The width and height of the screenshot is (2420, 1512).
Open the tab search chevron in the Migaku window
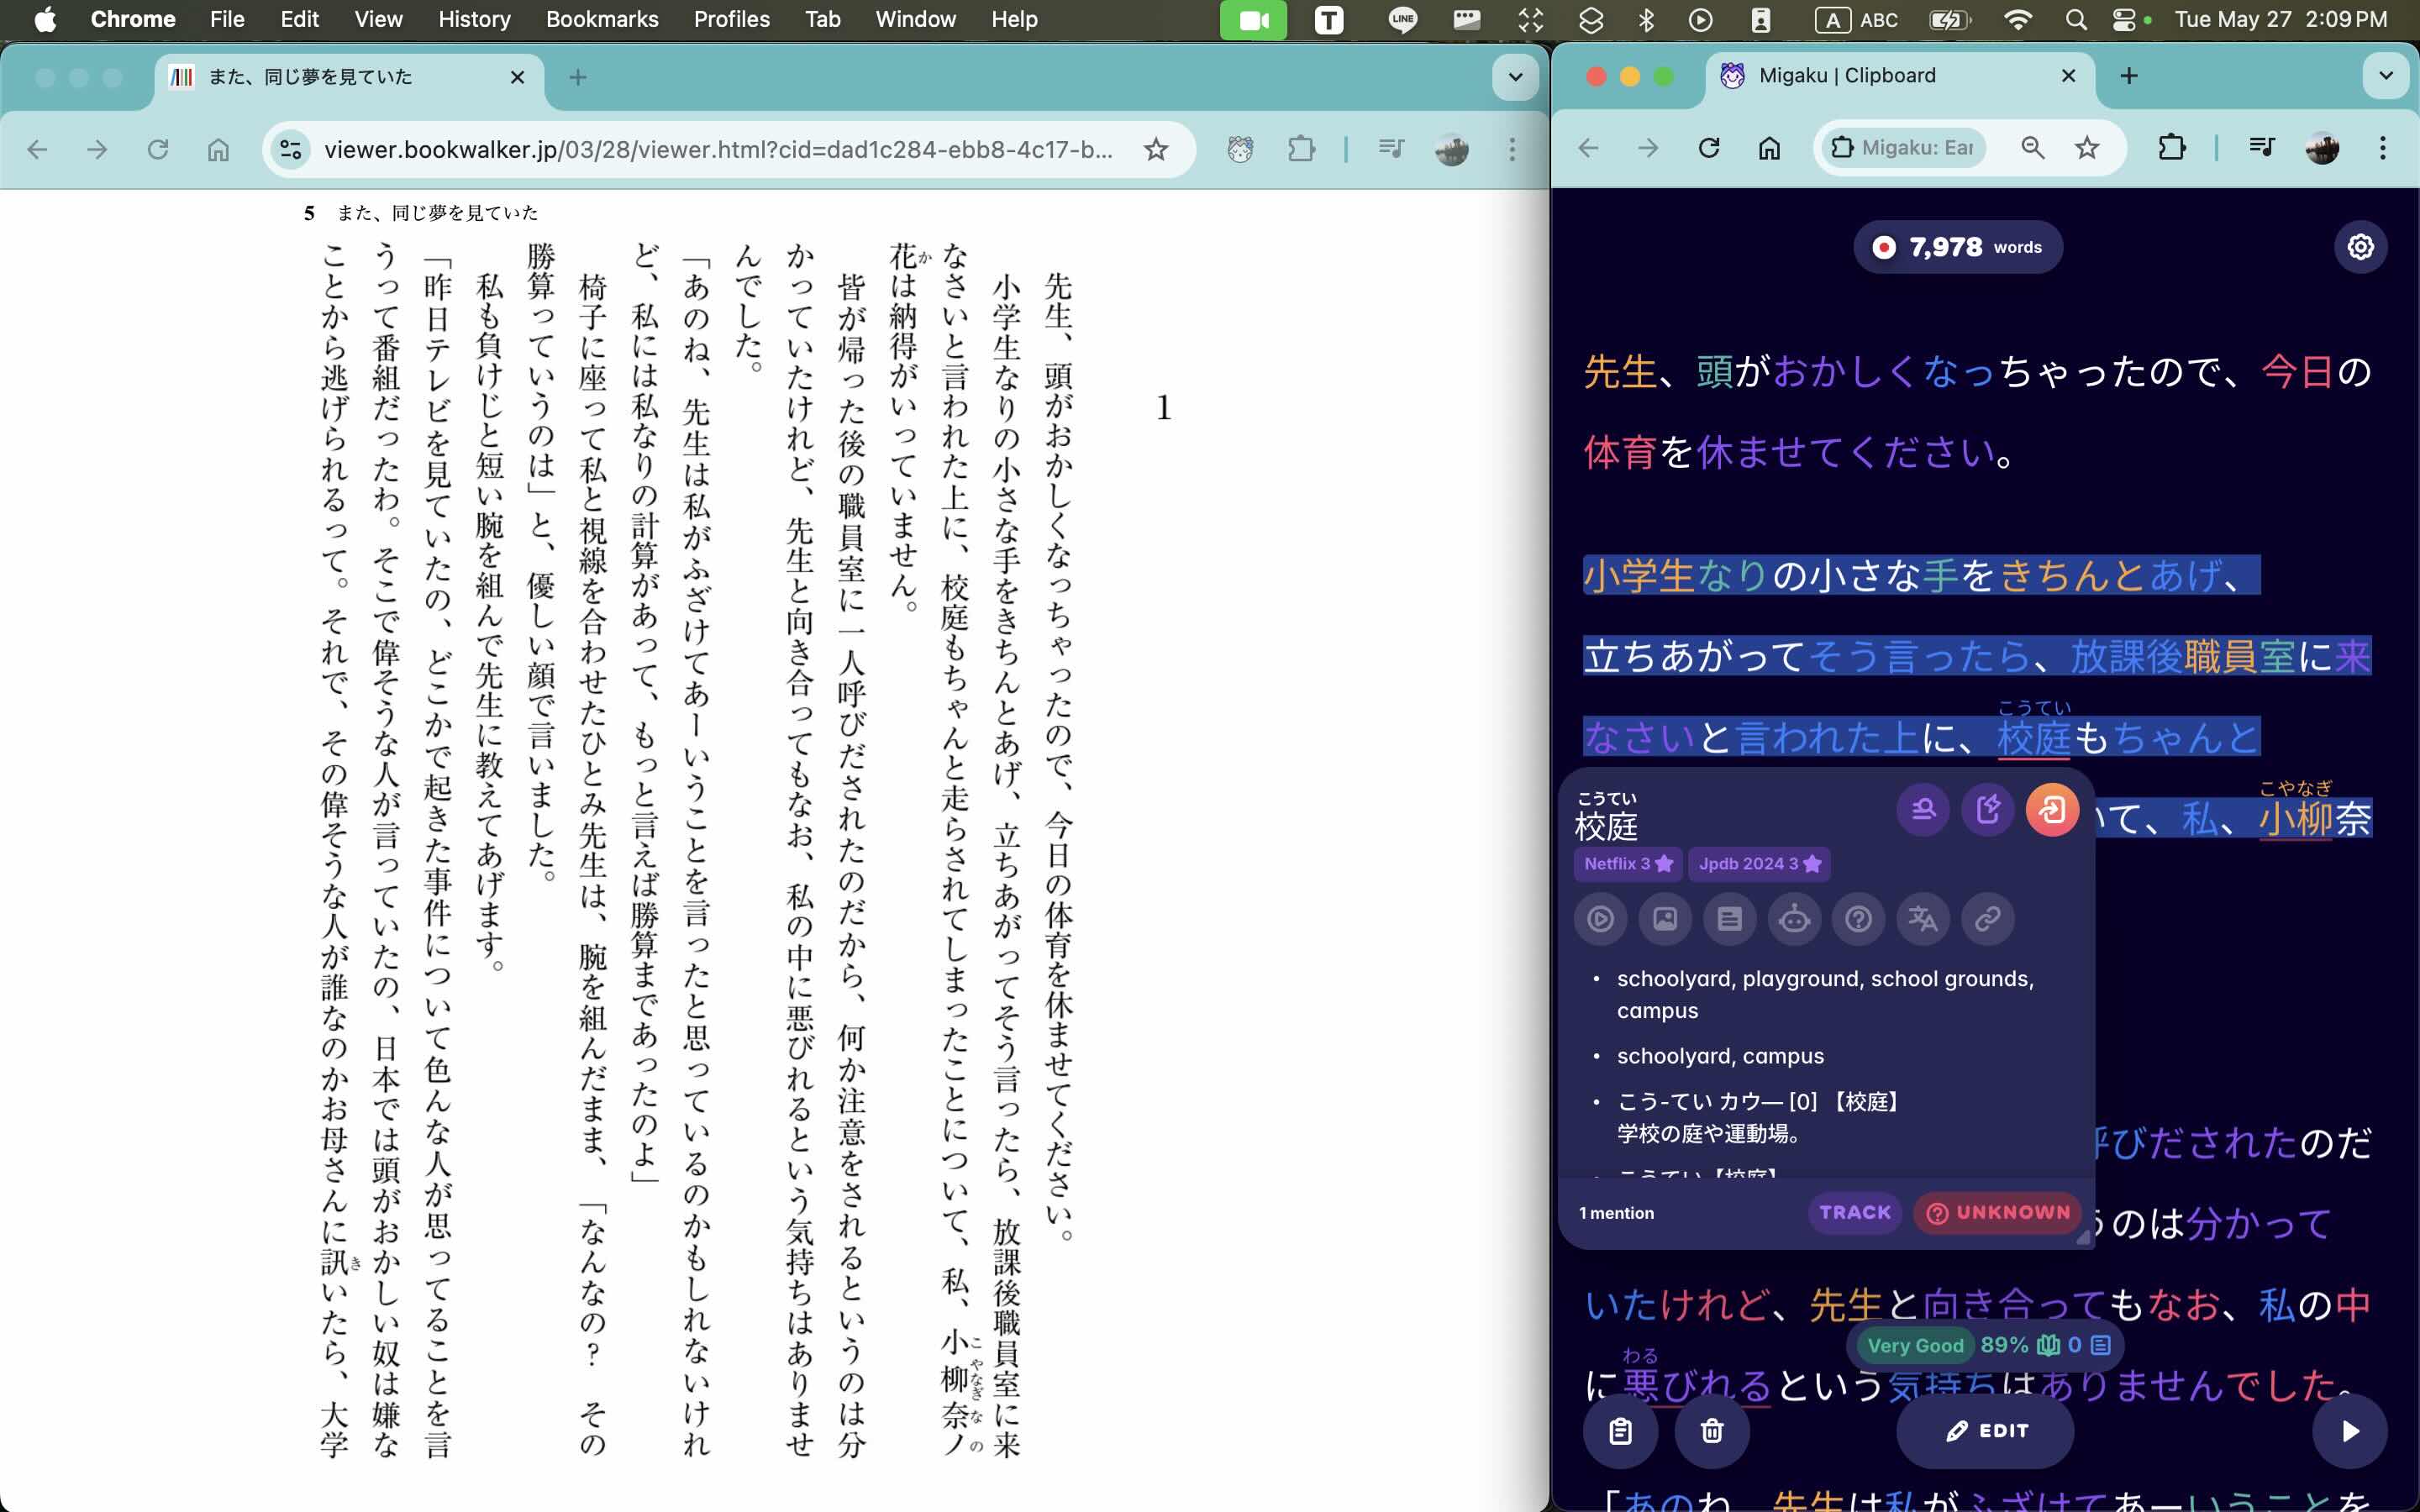2386,76
